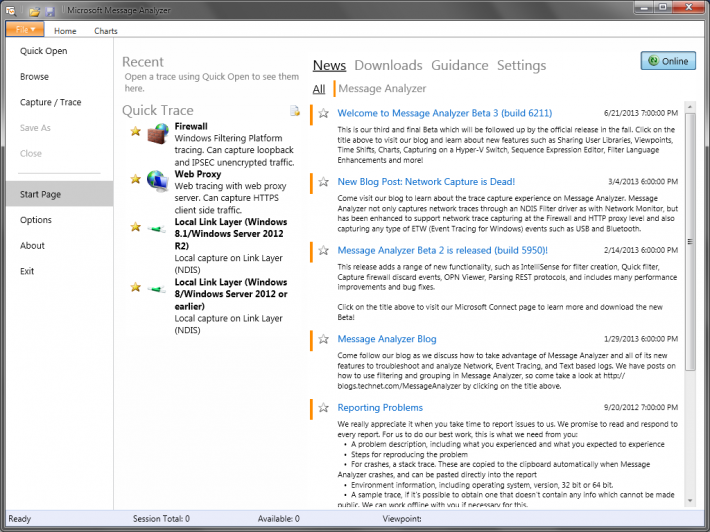710x532 pixels.
Task: Open Welcome to Message Analyzer Beta 3 link
Action: point(445,113)
